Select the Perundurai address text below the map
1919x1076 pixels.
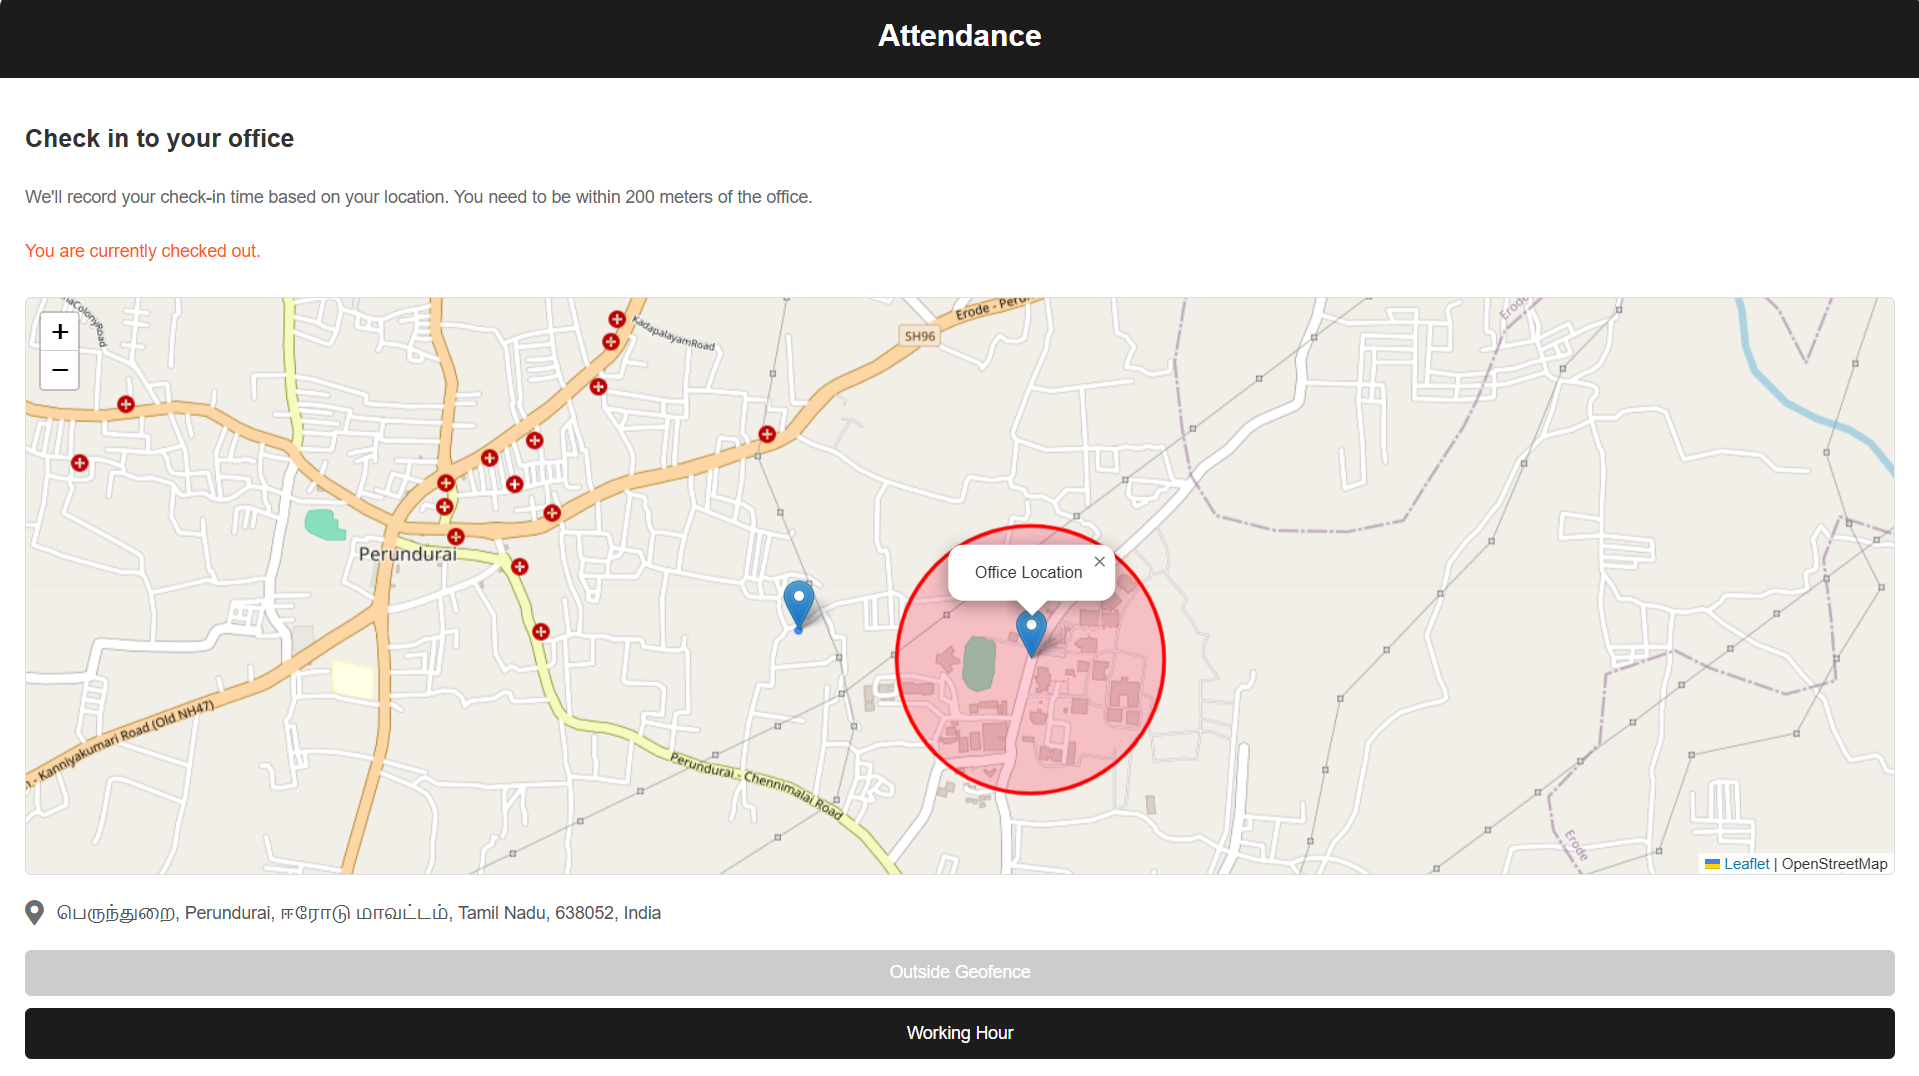coord(358,912)
